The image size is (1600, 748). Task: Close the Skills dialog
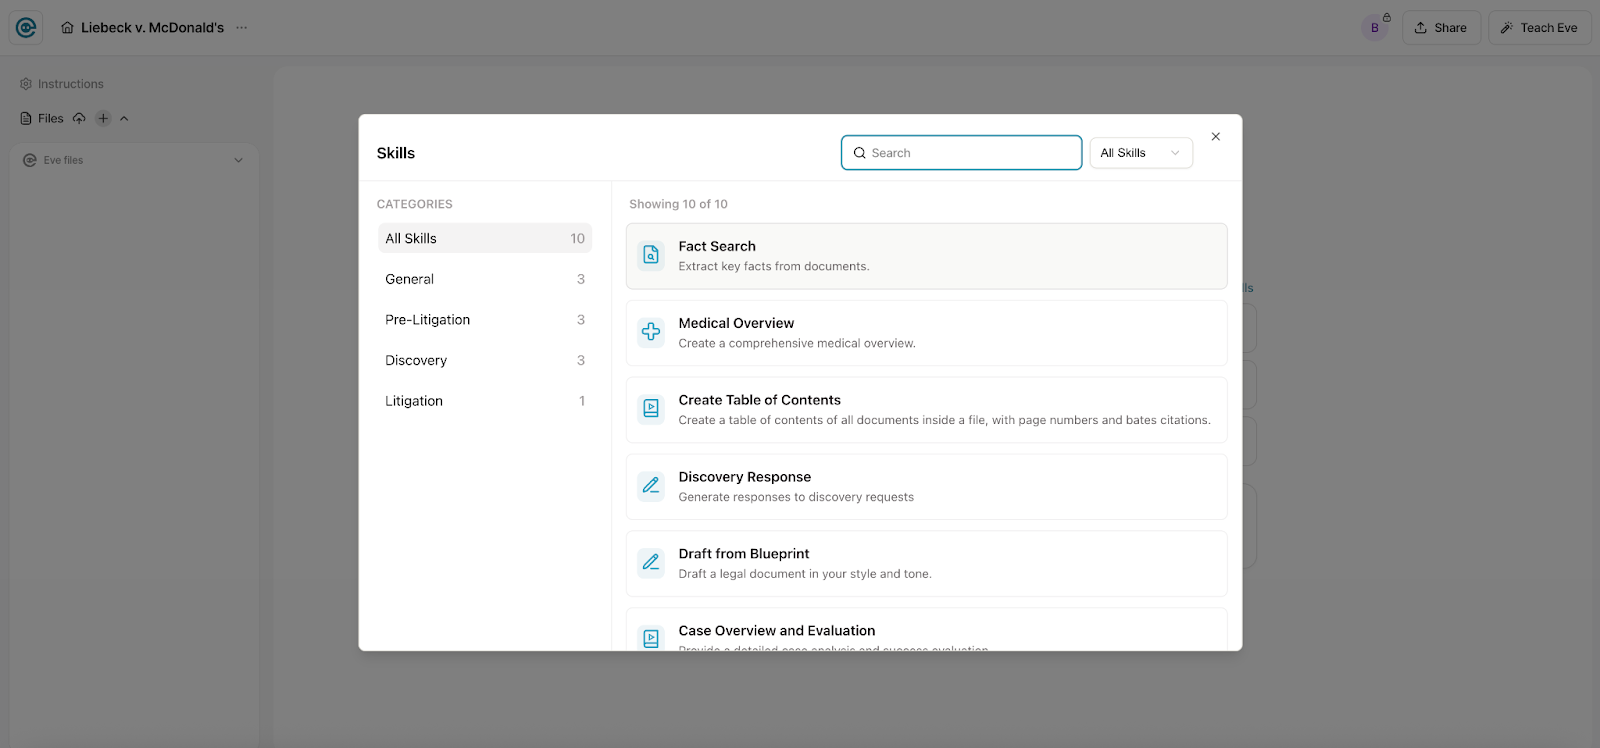(x=1216, y=137)
